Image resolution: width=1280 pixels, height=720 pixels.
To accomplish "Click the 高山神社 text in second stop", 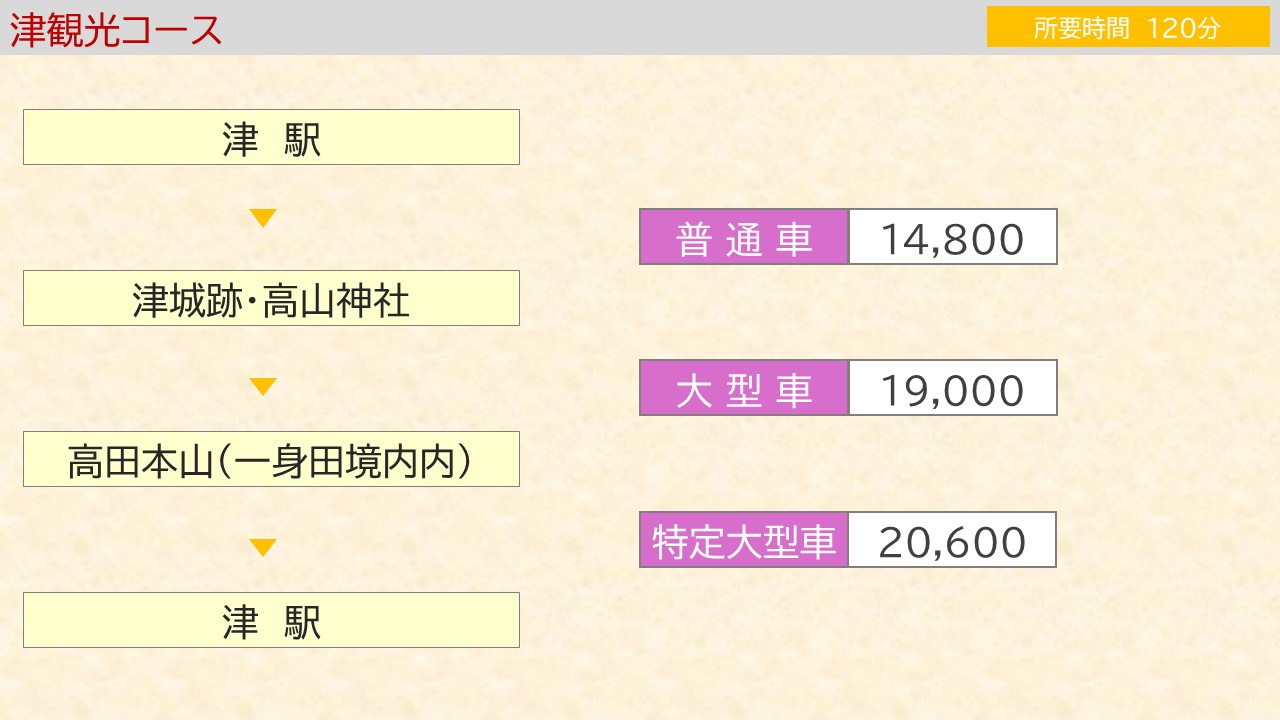I will (336, 299).
